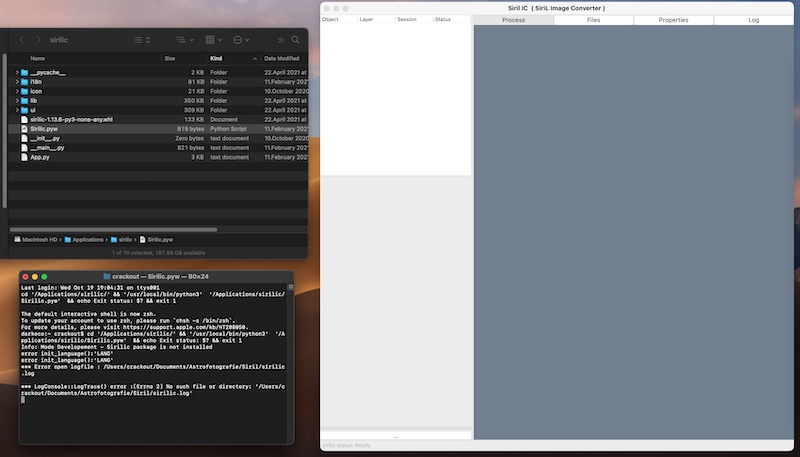Expand the lib folder
This screenshot has width=800, height=457.
pos(17,100)
